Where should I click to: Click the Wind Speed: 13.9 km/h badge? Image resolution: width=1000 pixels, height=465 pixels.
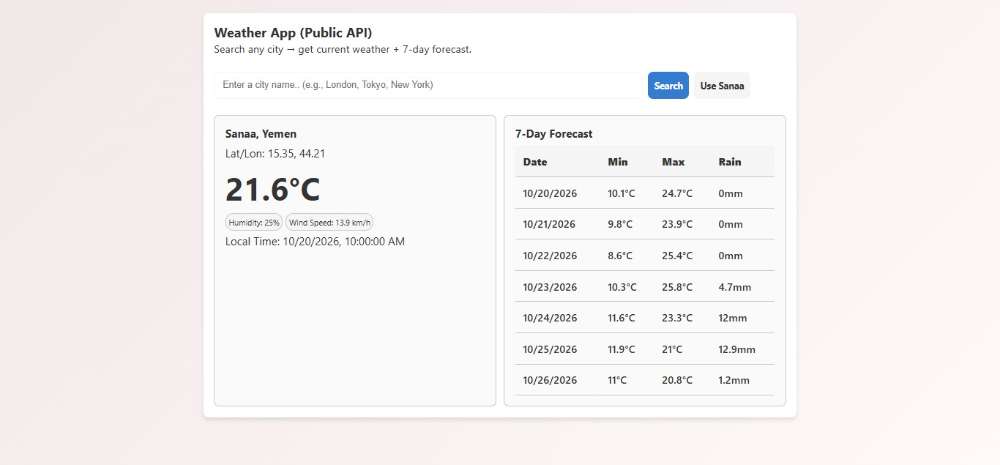click(x=329, y=223)
